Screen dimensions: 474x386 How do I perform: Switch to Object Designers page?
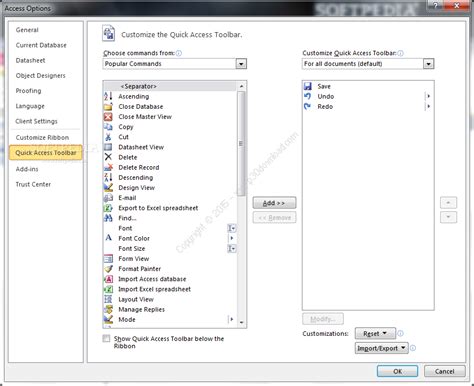click(40, 76)
